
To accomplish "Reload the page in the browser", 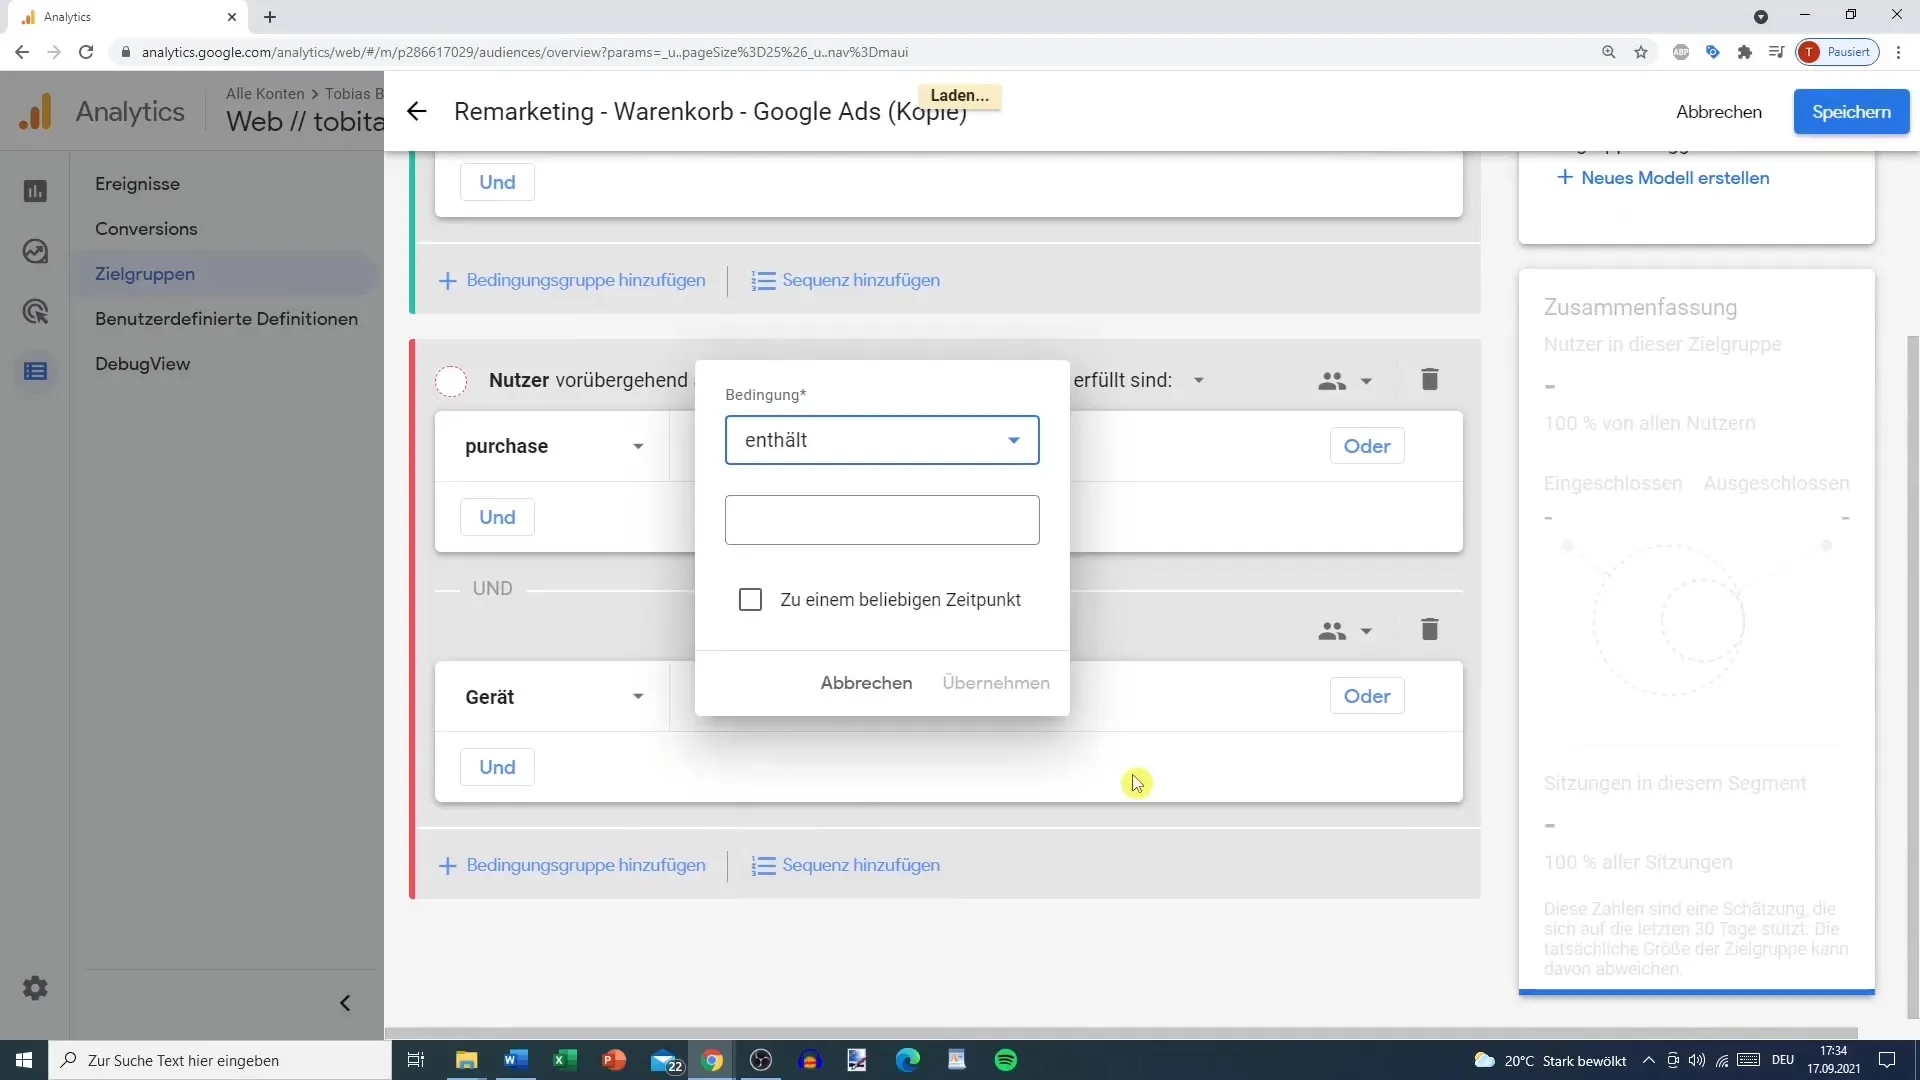I will pos(86,52).
